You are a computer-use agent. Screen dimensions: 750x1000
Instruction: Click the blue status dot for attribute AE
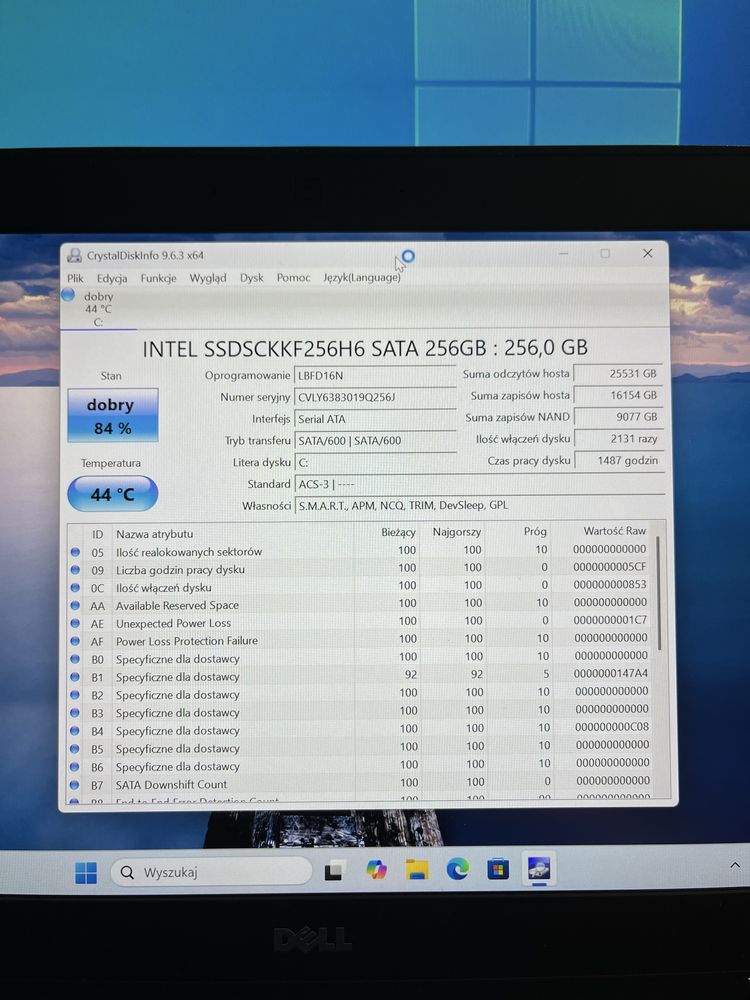click(75, 623)
